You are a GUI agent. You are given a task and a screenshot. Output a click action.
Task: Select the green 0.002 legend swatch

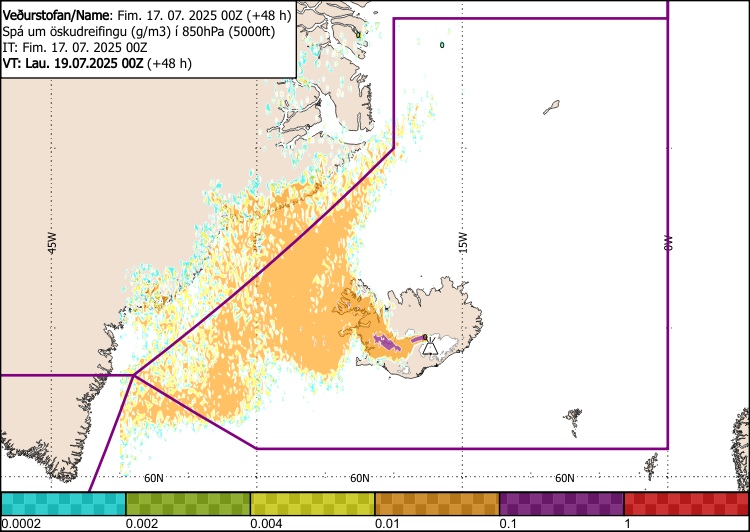click(x=188, y=504)
